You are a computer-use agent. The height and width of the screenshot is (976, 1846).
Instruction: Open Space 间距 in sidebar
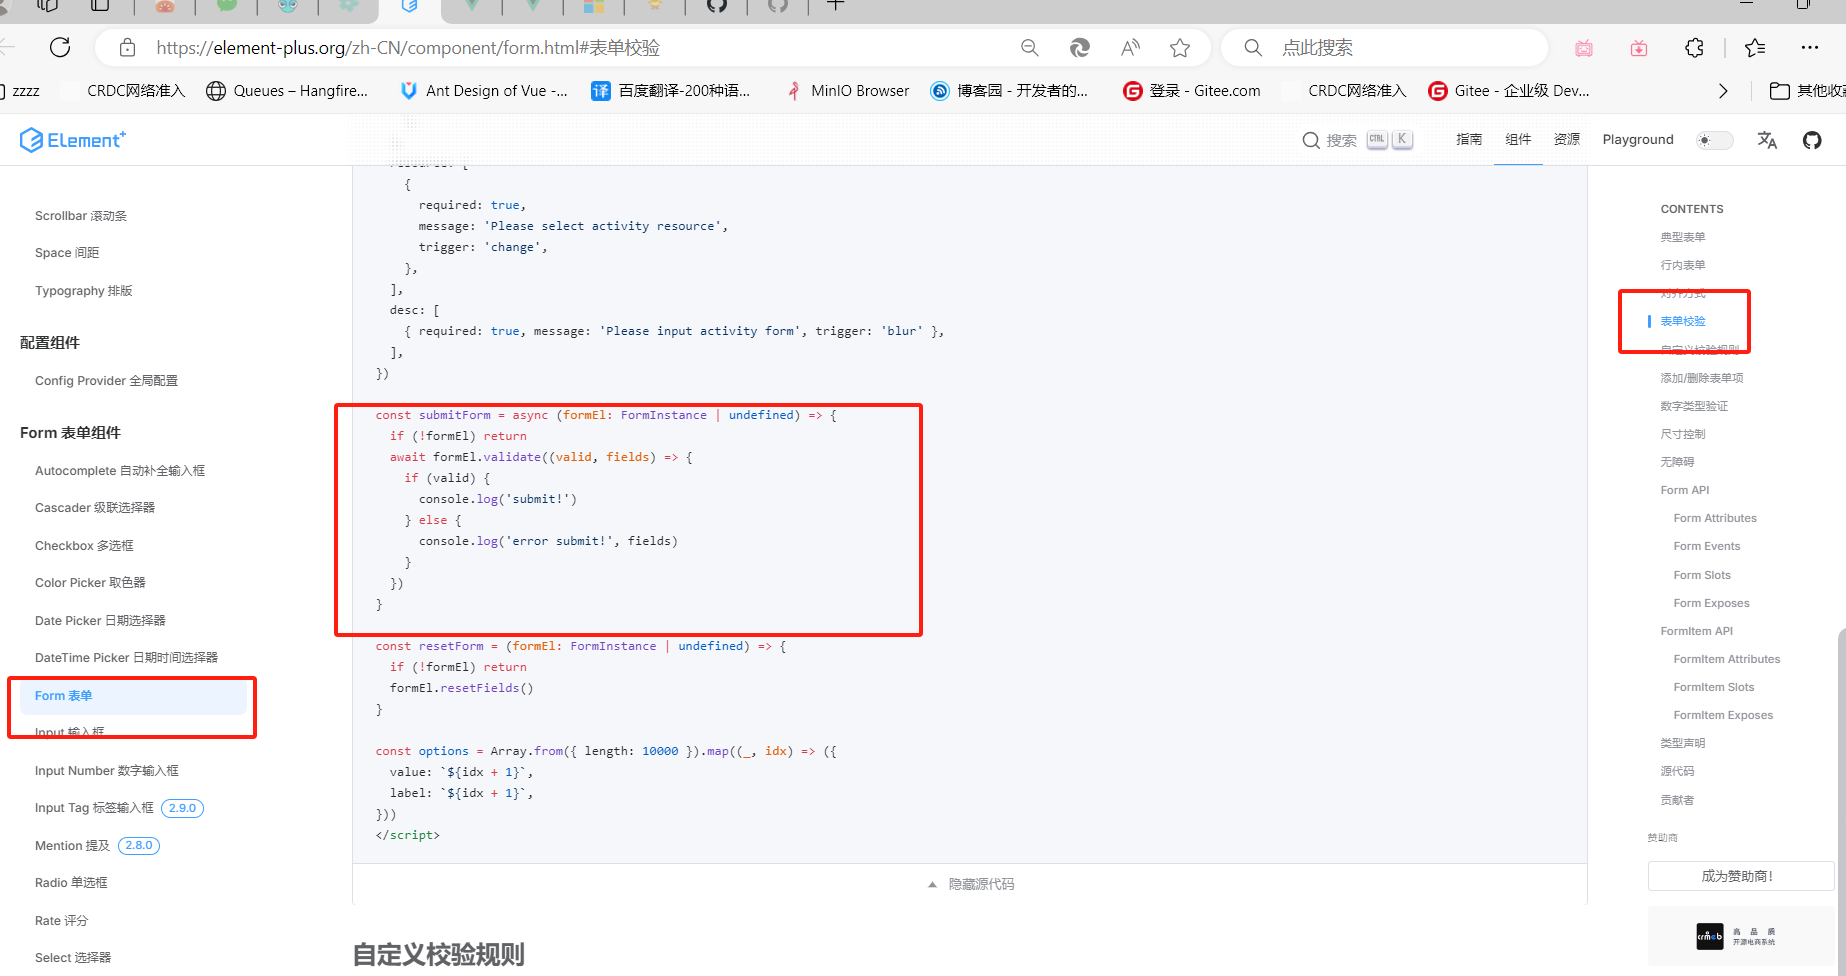[67, 253]
